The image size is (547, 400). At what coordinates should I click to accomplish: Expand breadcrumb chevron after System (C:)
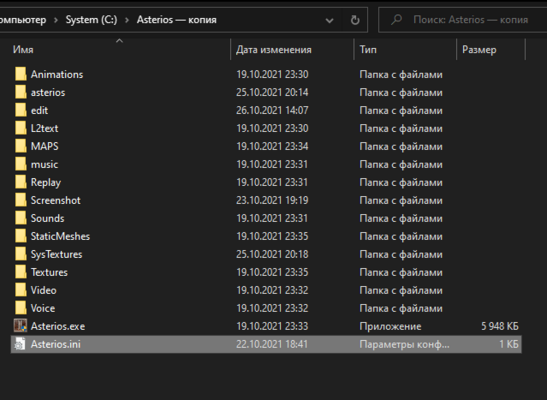click(x=127, y=20)
